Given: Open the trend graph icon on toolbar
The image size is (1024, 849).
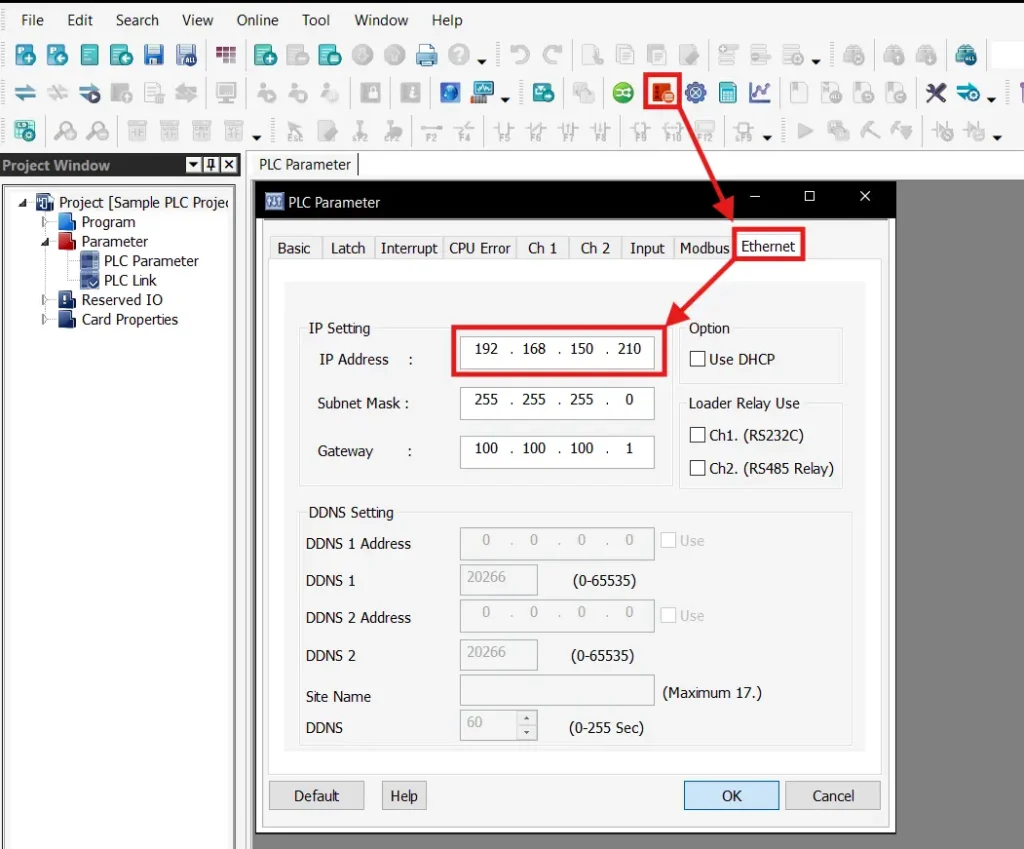Looking at the screenshot, I should [761, 93].
